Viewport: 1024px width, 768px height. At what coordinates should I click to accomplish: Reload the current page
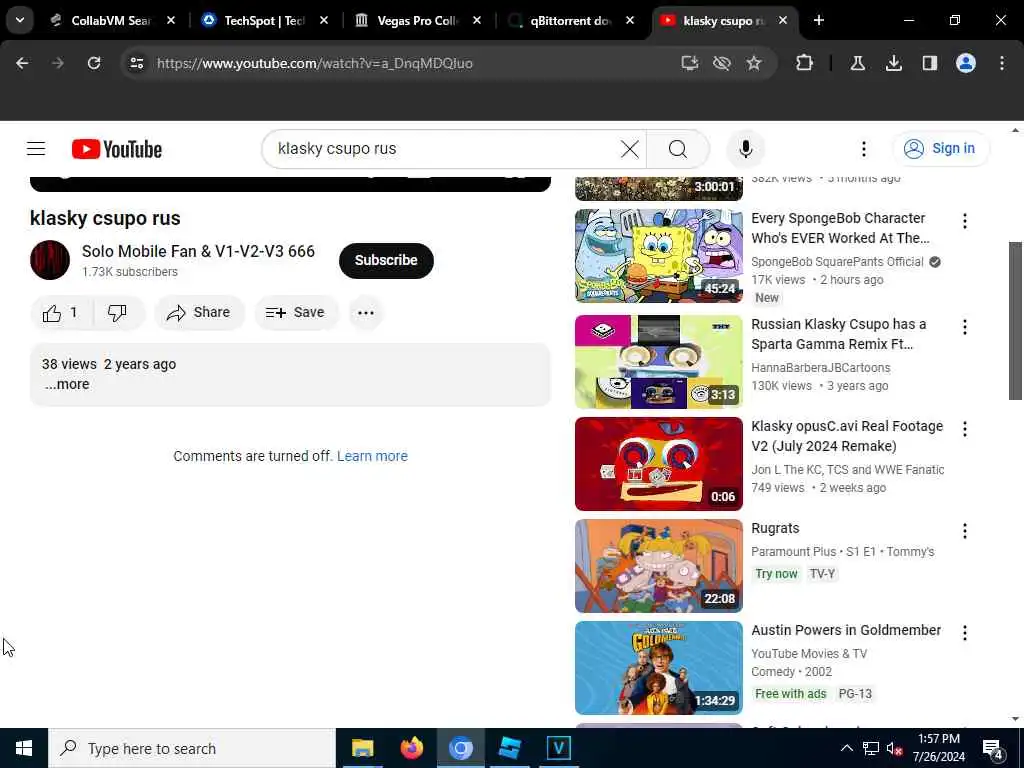(x=94, y=63)
